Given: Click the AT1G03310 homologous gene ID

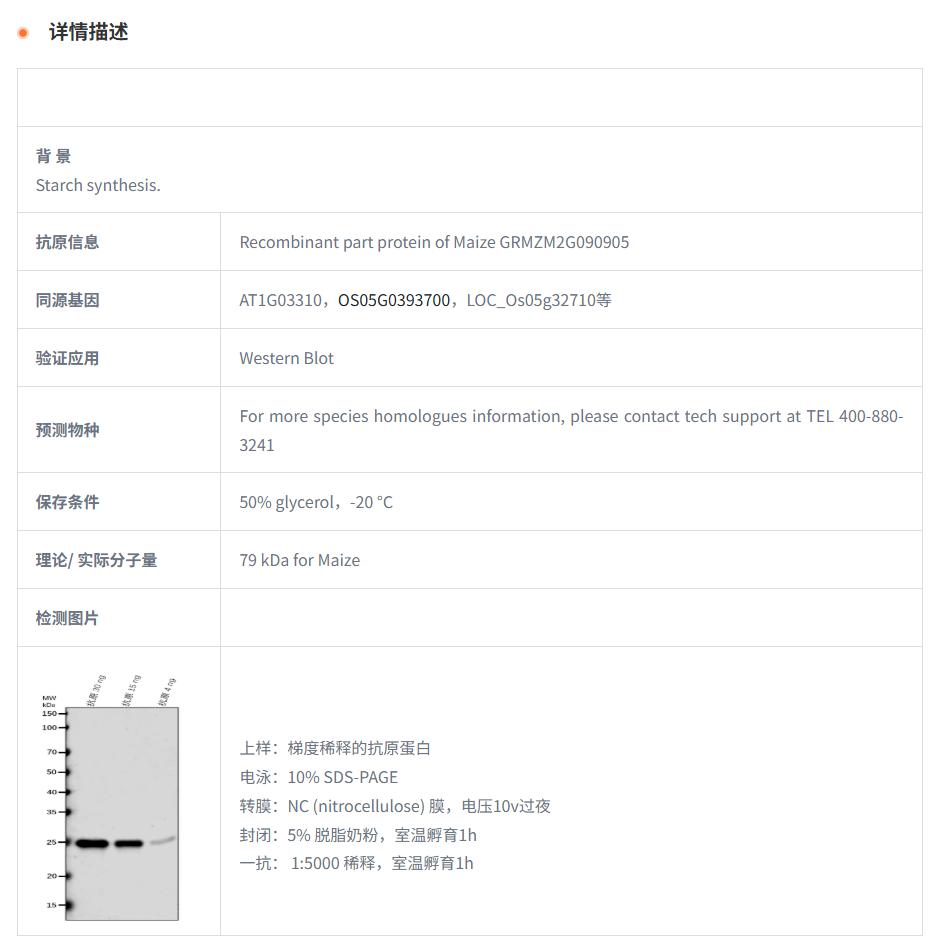Looking at the screenshot, I should point(280,300).
